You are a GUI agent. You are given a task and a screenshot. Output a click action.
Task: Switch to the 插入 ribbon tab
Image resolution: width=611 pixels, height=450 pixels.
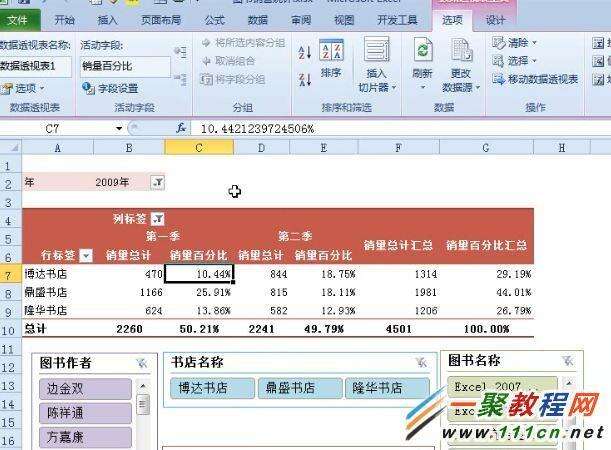[x=108, y=20]
